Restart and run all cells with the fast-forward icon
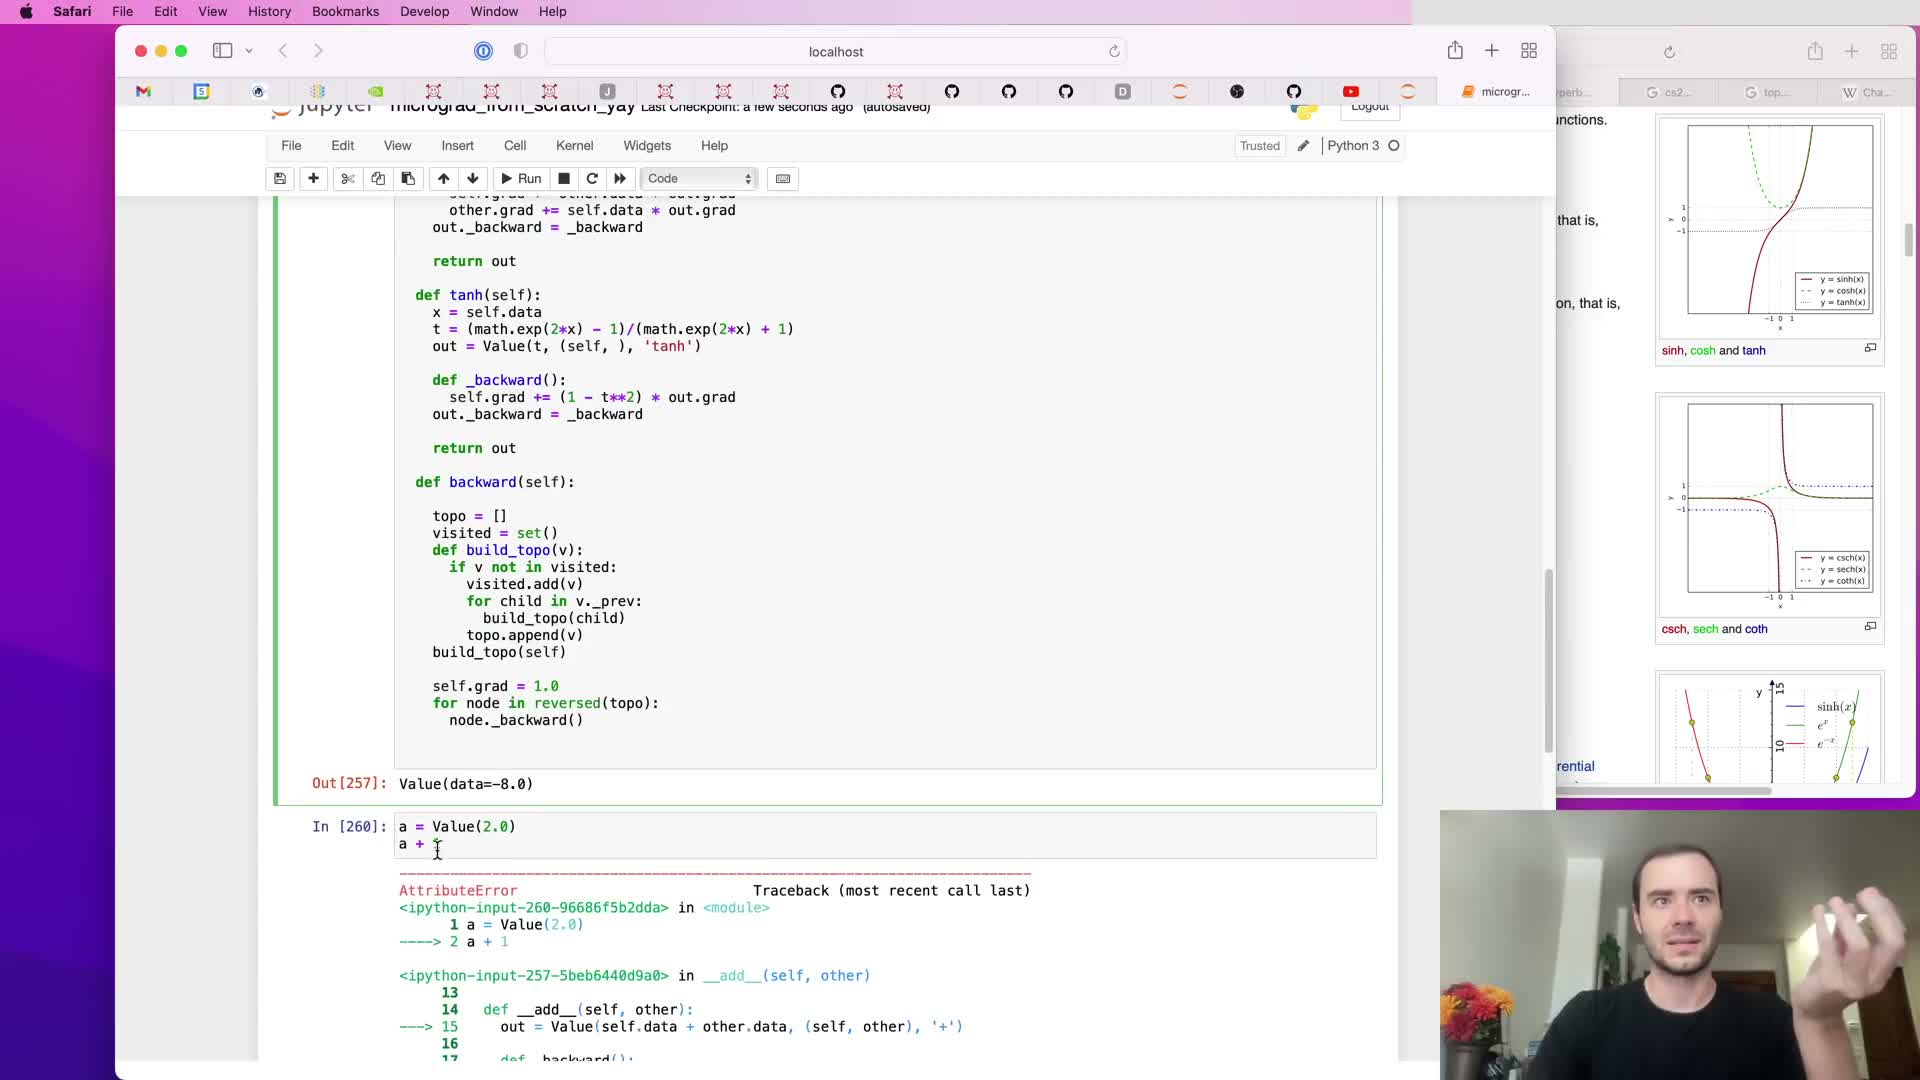The width and height of the screenshot is (1920, 1080). click(620, 178)
